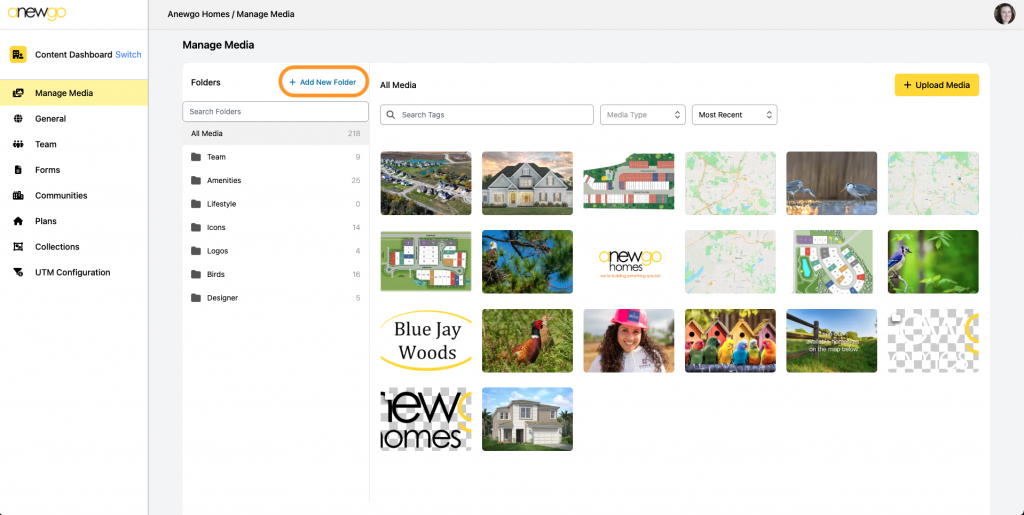Open the user profile avatar
This screenshot has width=1024, height=515.
pyautogui.click(x=1004, y=14)
